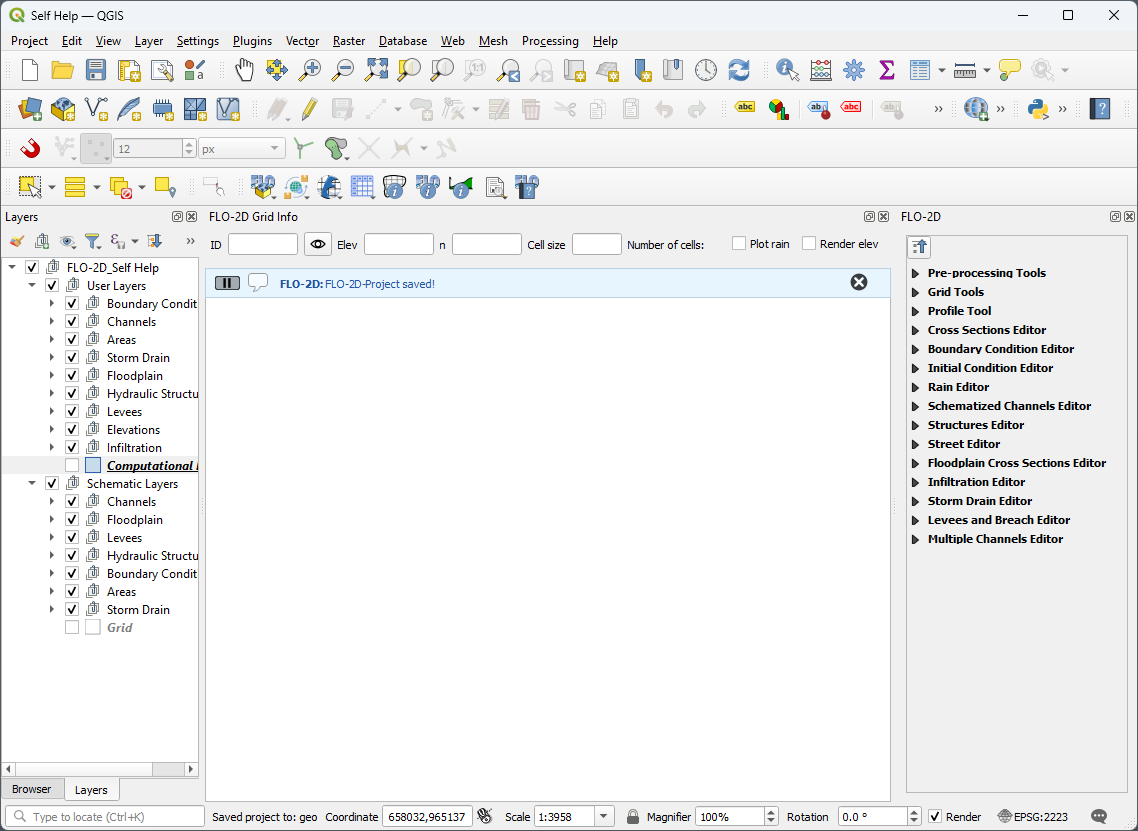Check the Render elev option
This screenshot has width=1138, height=831.
coord(809,244)
